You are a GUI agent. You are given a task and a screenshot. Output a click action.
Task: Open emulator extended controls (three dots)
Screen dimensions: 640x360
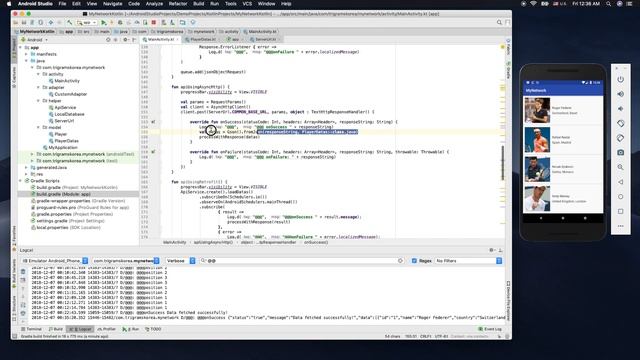coord(620,226)
